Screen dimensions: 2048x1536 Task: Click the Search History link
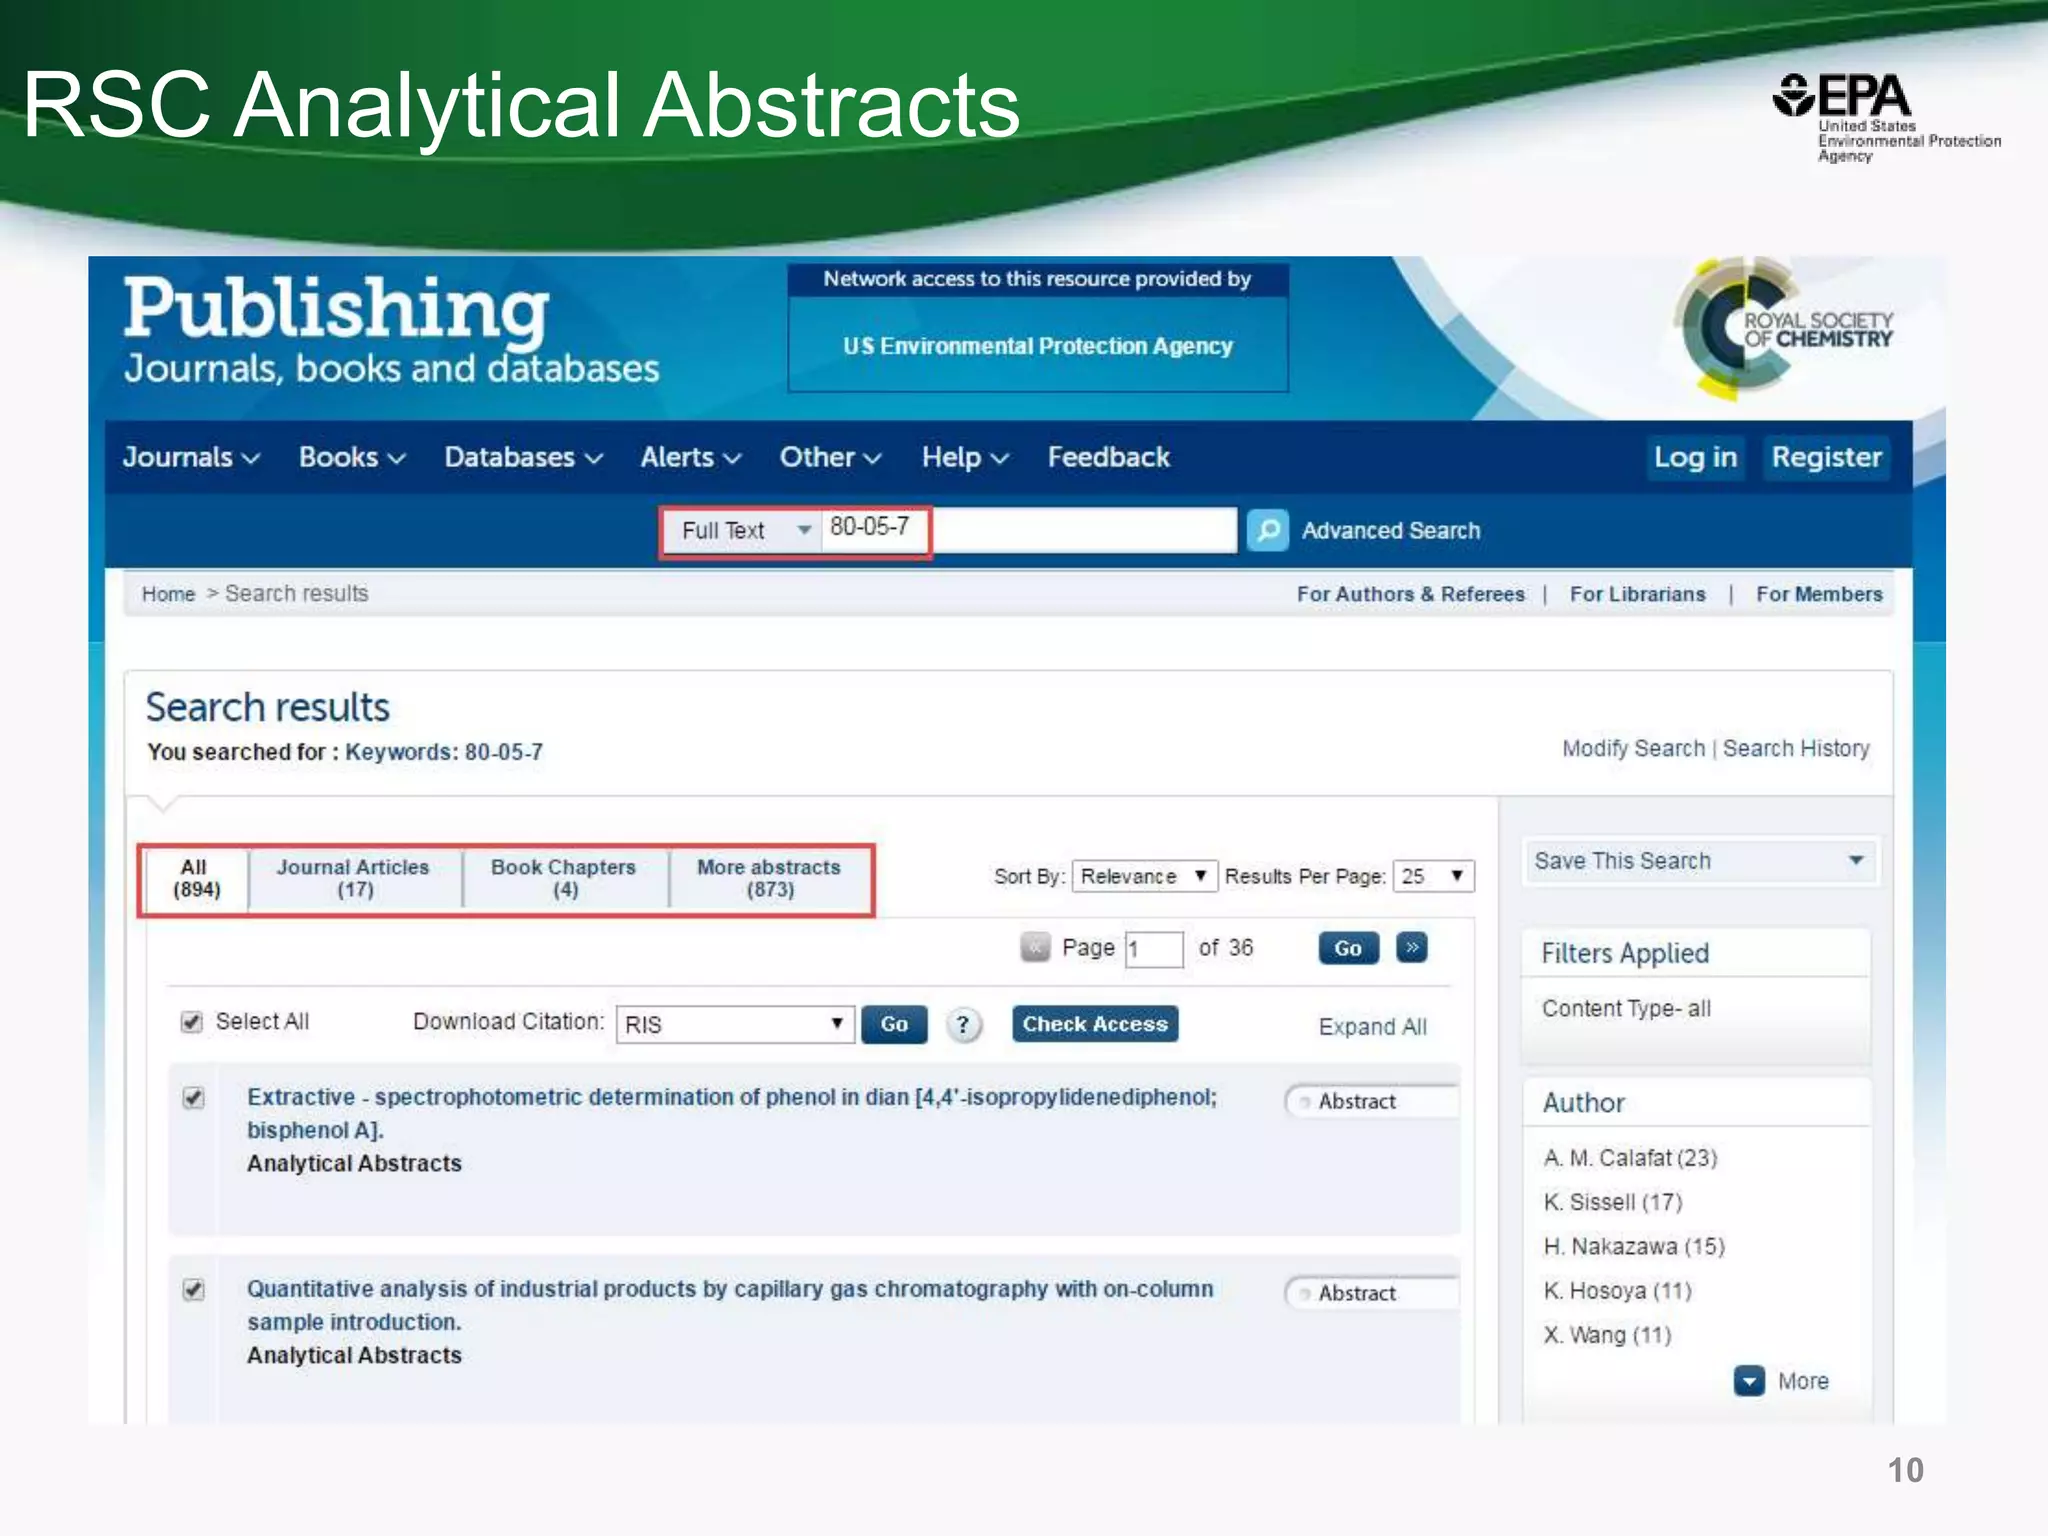click(1796, 748)
